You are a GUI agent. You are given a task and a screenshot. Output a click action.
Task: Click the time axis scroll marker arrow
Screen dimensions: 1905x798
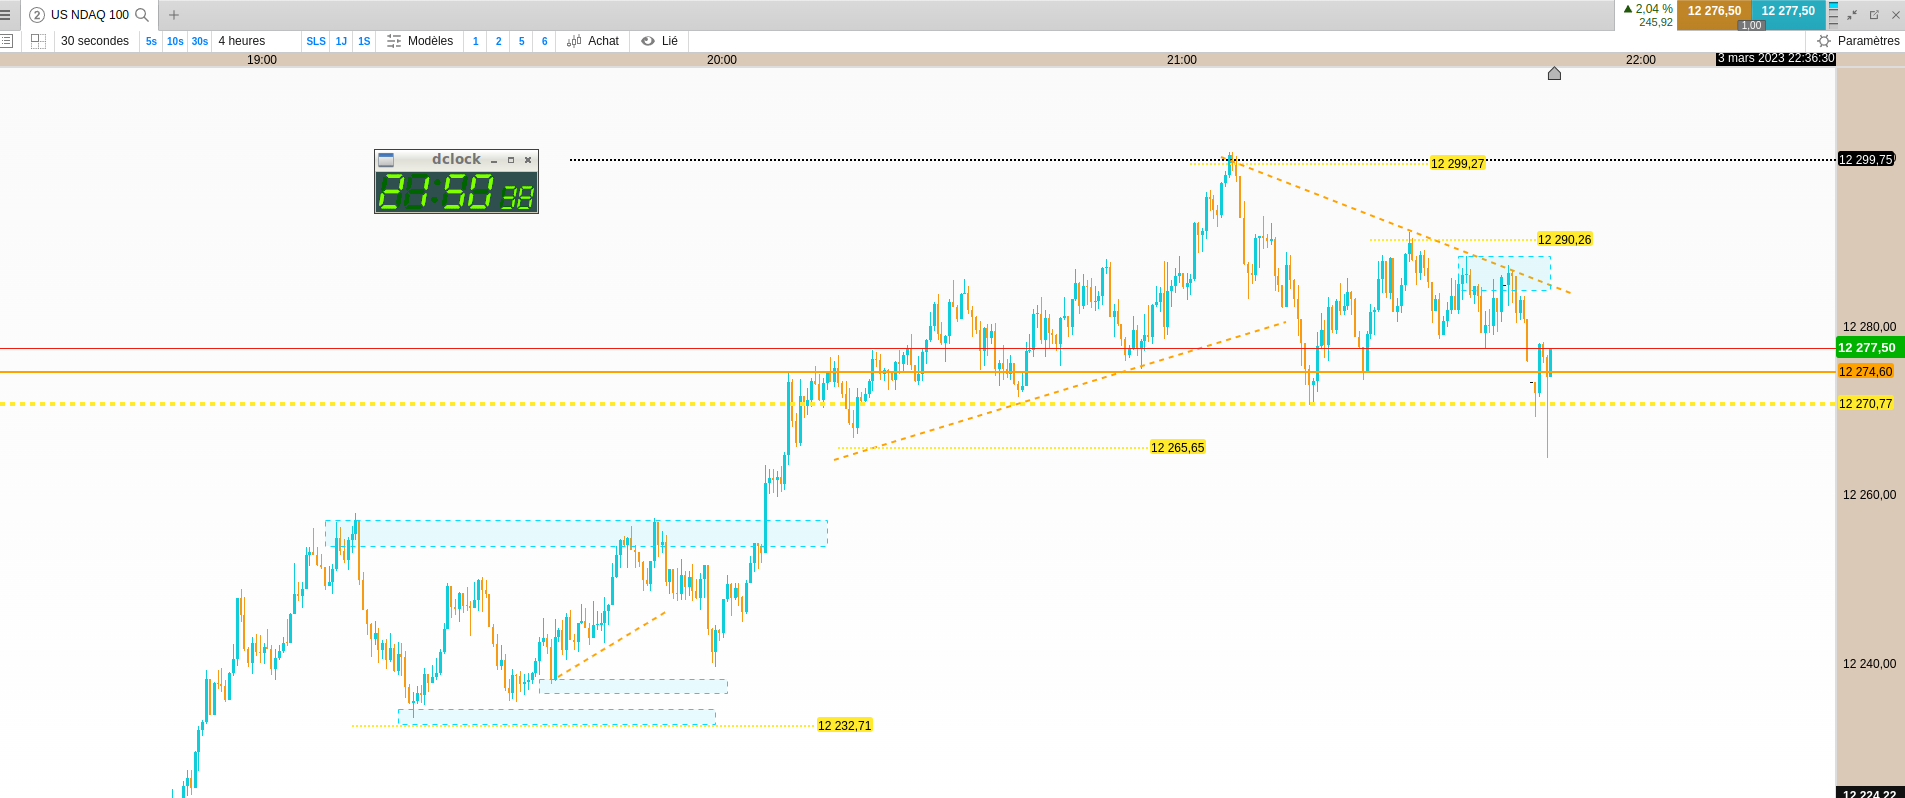(x=1554, y=73)
